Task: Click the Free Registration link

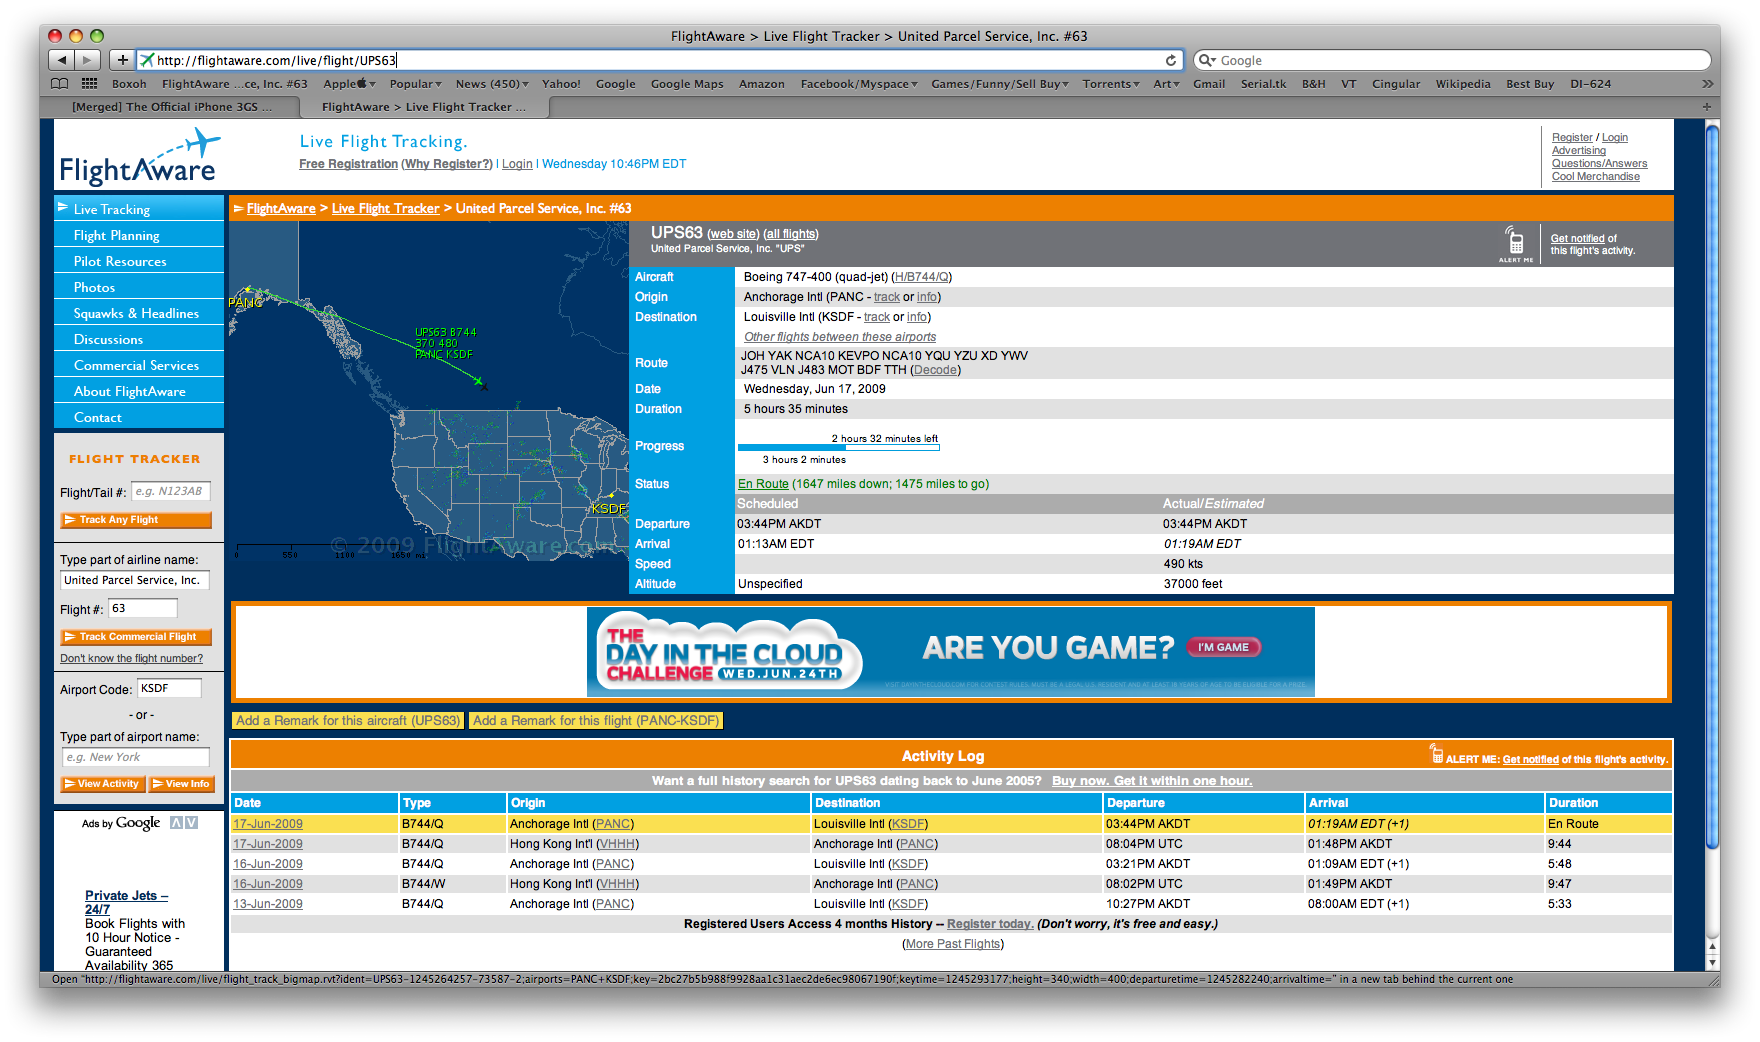Action: 348,164
